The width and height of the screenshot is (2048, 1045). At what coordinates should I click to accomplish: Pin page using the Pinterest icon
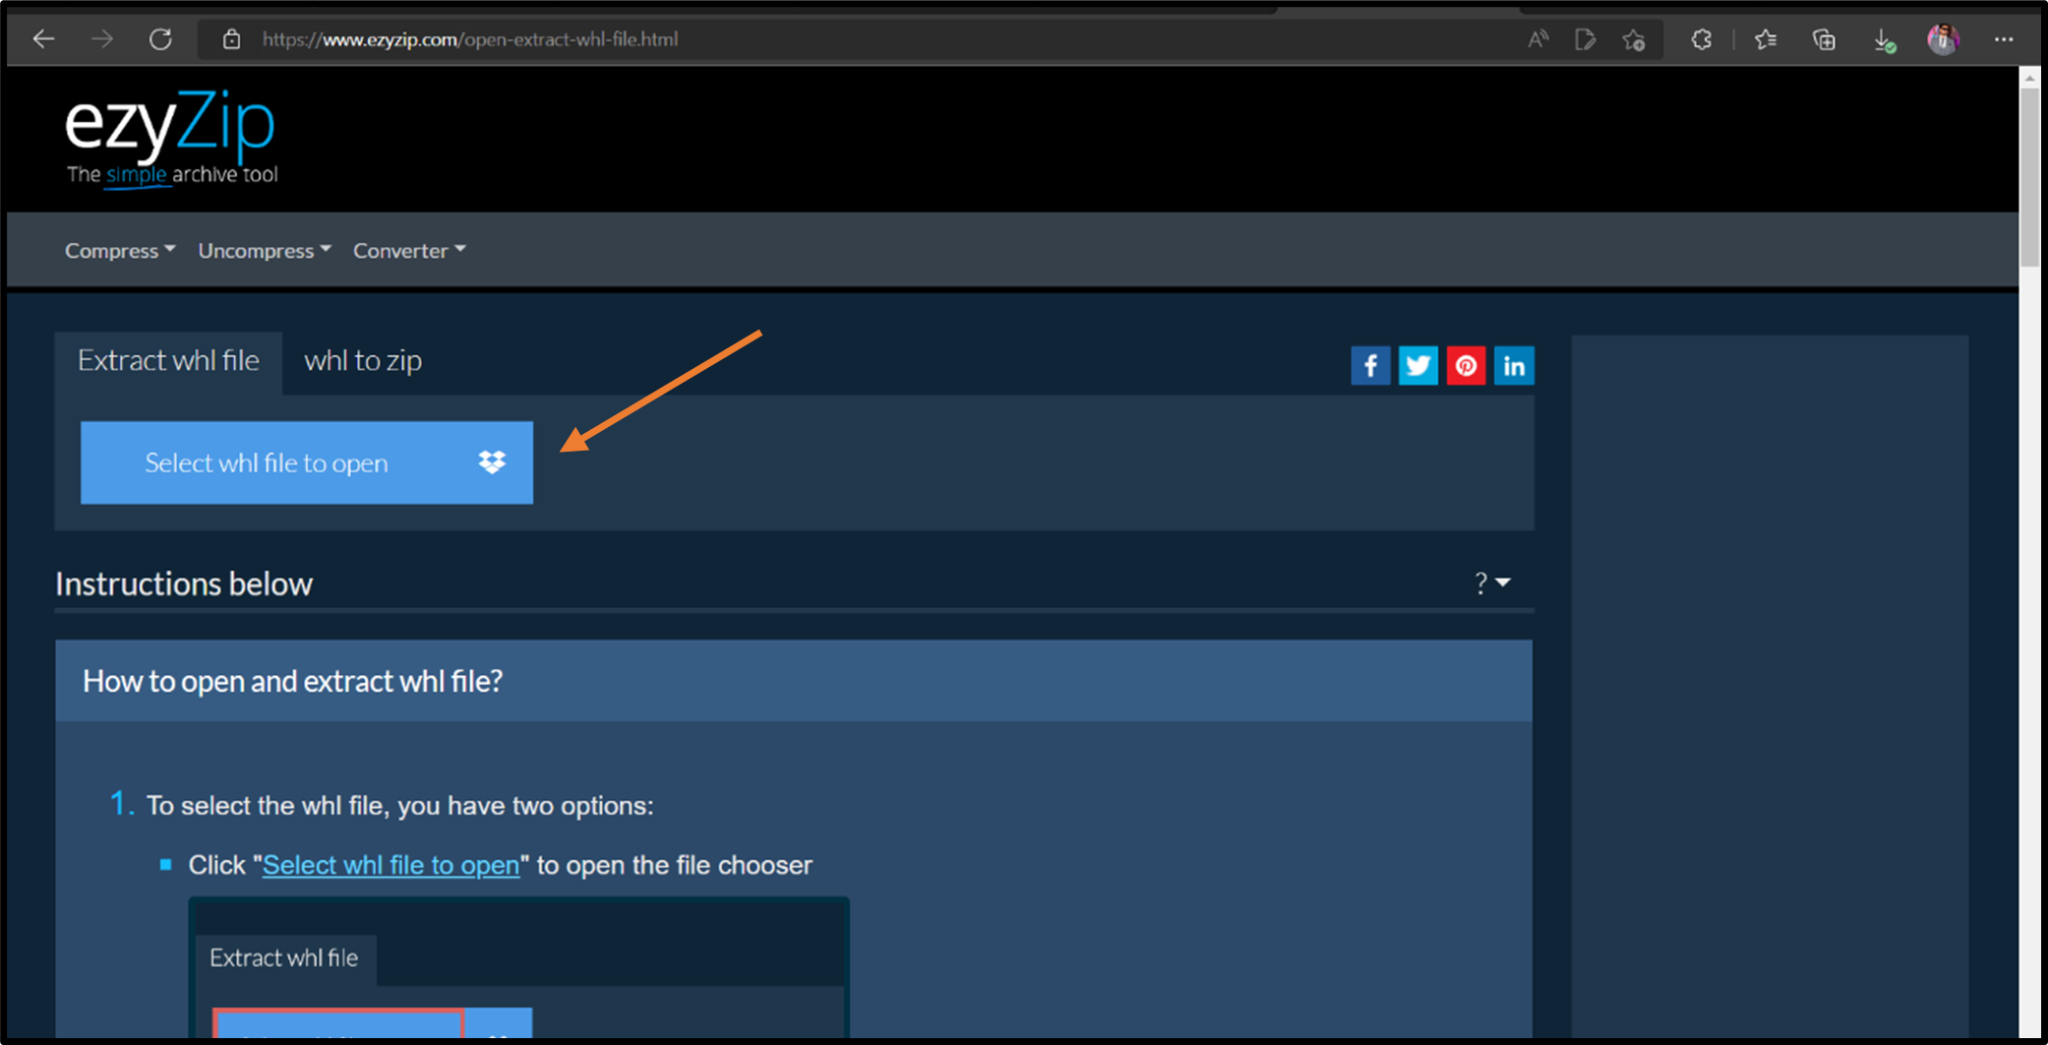1466,365
